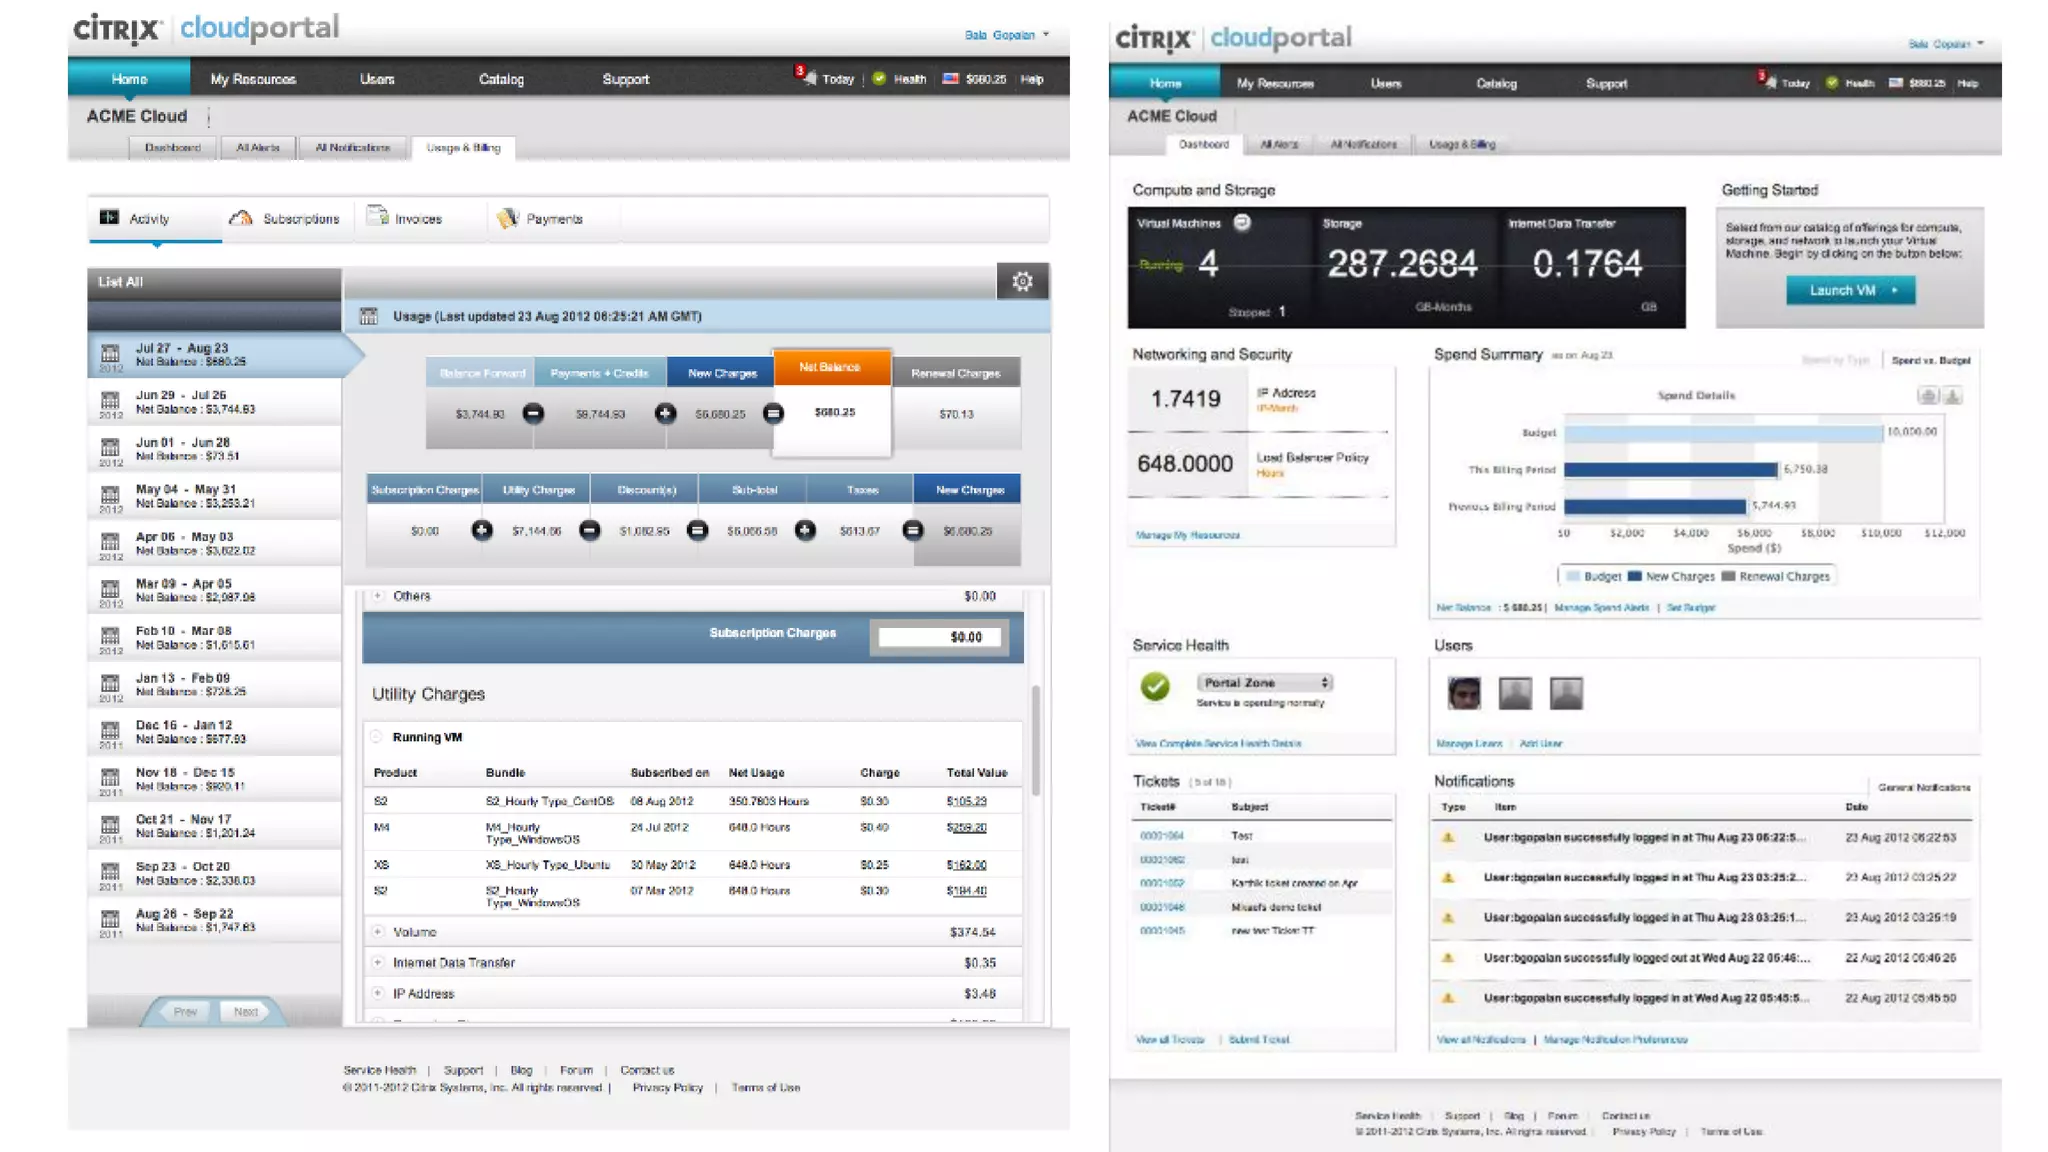Viewport: 2048px width, 1152px height.
Task: Open the Portal Zone dropdown
Action: click(x=1265, y=682)
